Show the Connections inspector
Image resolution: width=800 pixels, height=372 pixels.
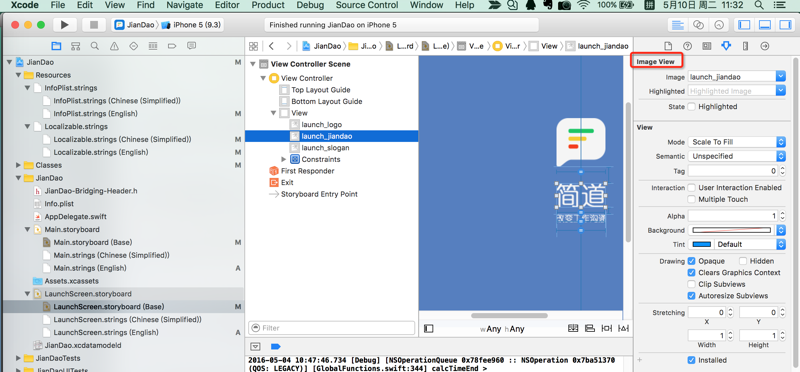[765, 46]
